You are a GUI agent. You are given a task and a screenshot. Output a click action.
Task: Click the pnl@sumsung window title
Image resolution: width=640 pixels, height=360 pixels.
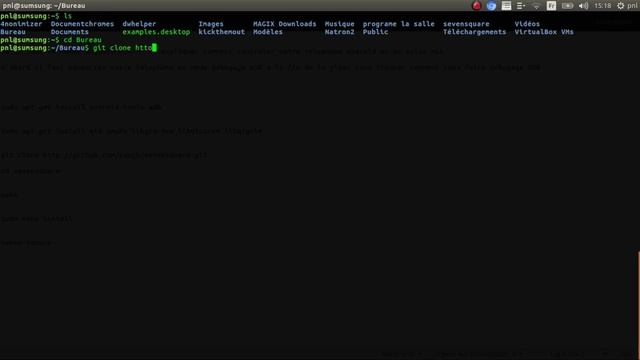(x=44, y=6)
